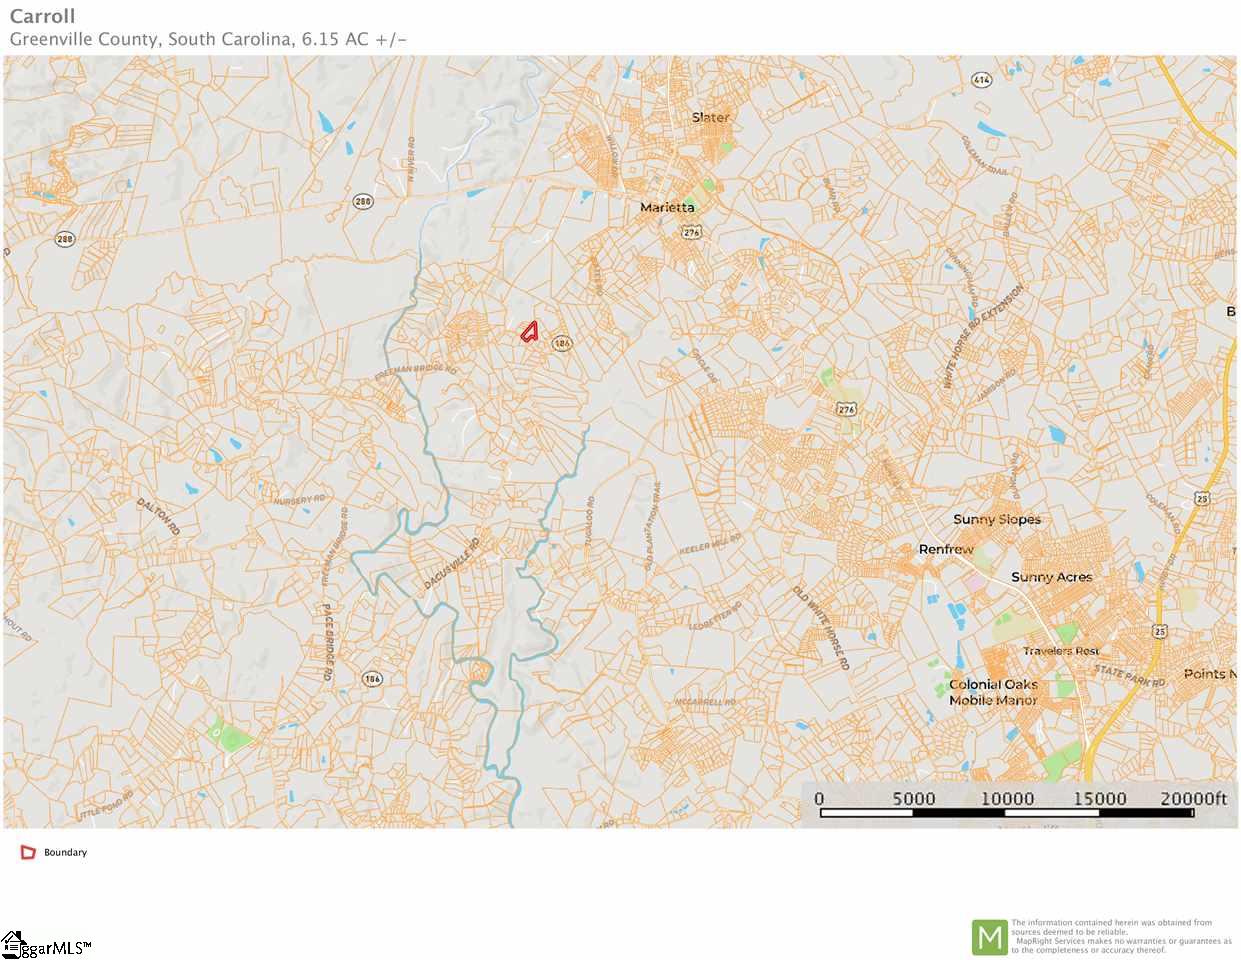Click the Boundary legend text

point(65,853)
